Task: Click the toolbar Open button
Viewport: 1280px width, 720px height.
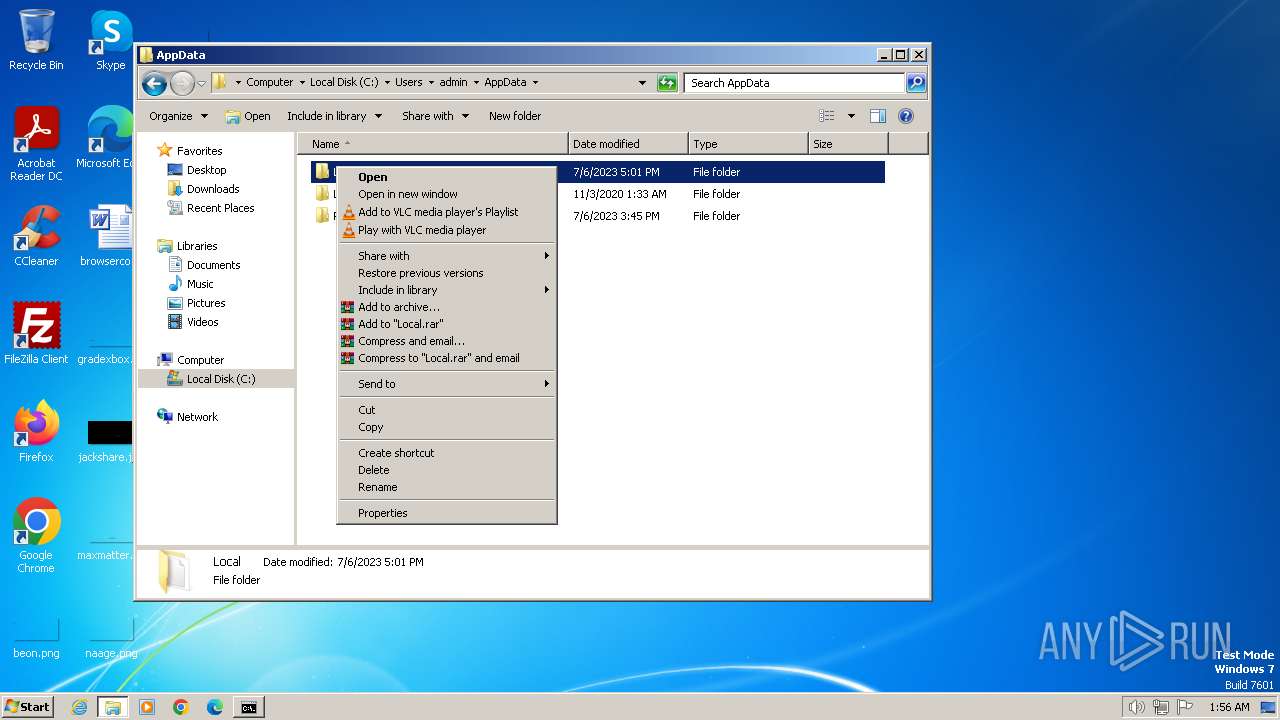Action: click(248, 116)
